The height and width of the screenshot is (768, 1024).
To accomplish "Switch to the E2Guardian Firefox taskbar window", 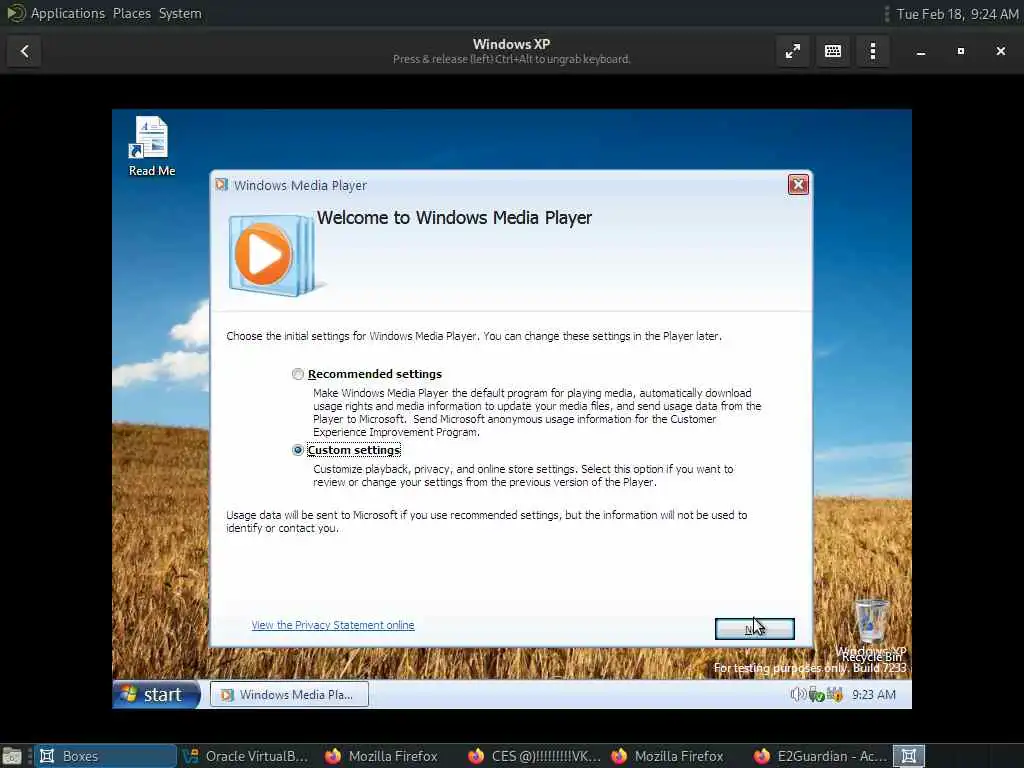I will pos(820,756).
